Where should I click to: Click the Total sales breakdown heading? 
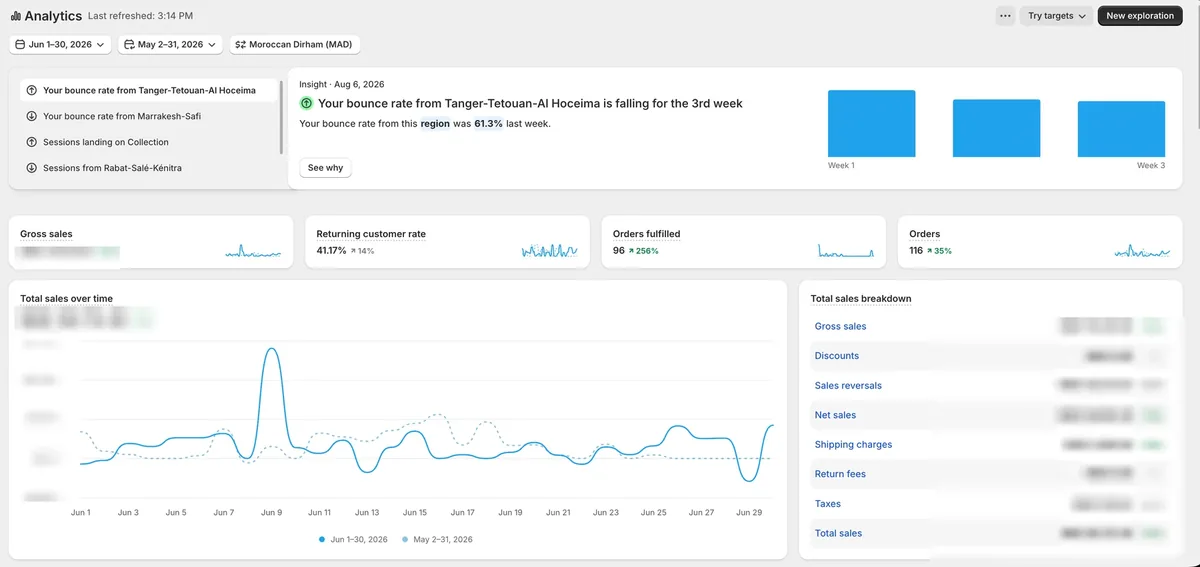tap(861, 298)
